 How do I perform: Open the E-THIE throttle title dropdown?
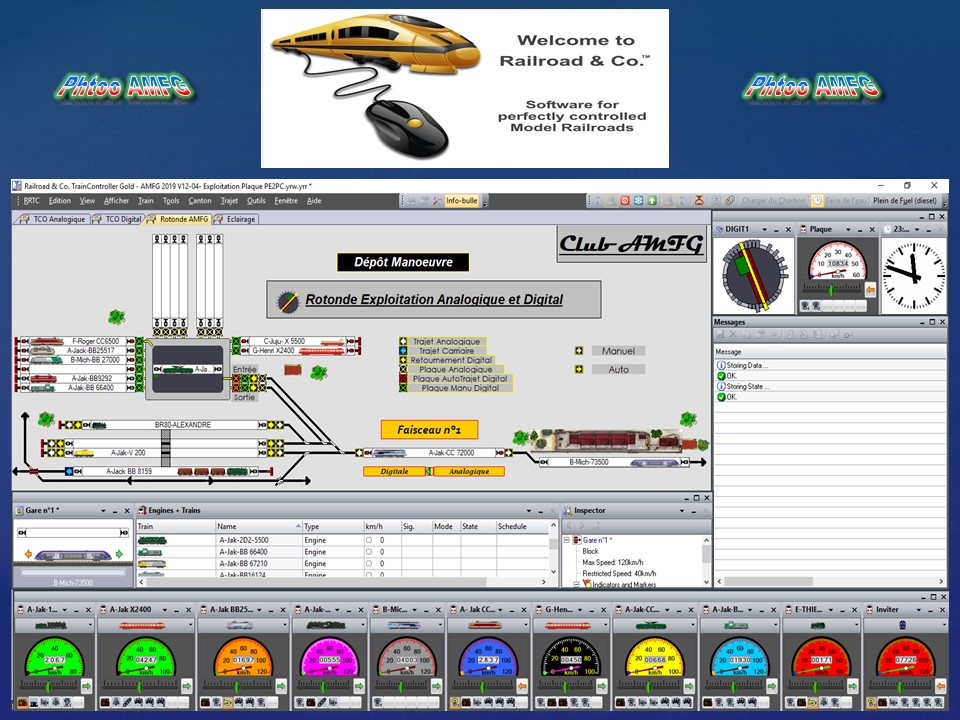[x=829, y=610]
